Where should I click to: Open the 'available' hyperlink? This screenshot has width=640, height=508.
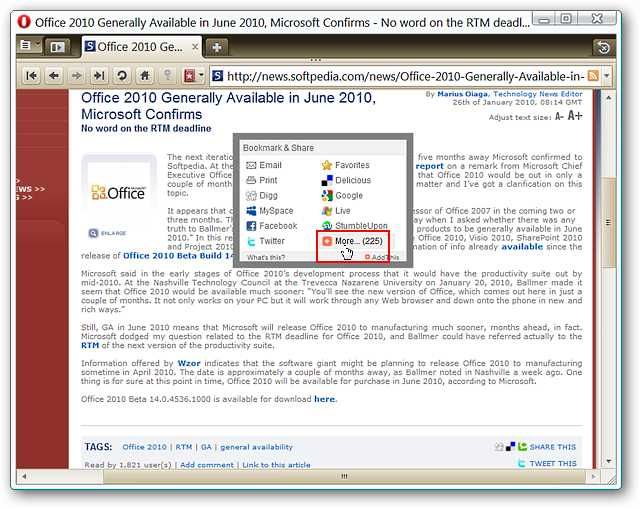click(x=522, y=246)
